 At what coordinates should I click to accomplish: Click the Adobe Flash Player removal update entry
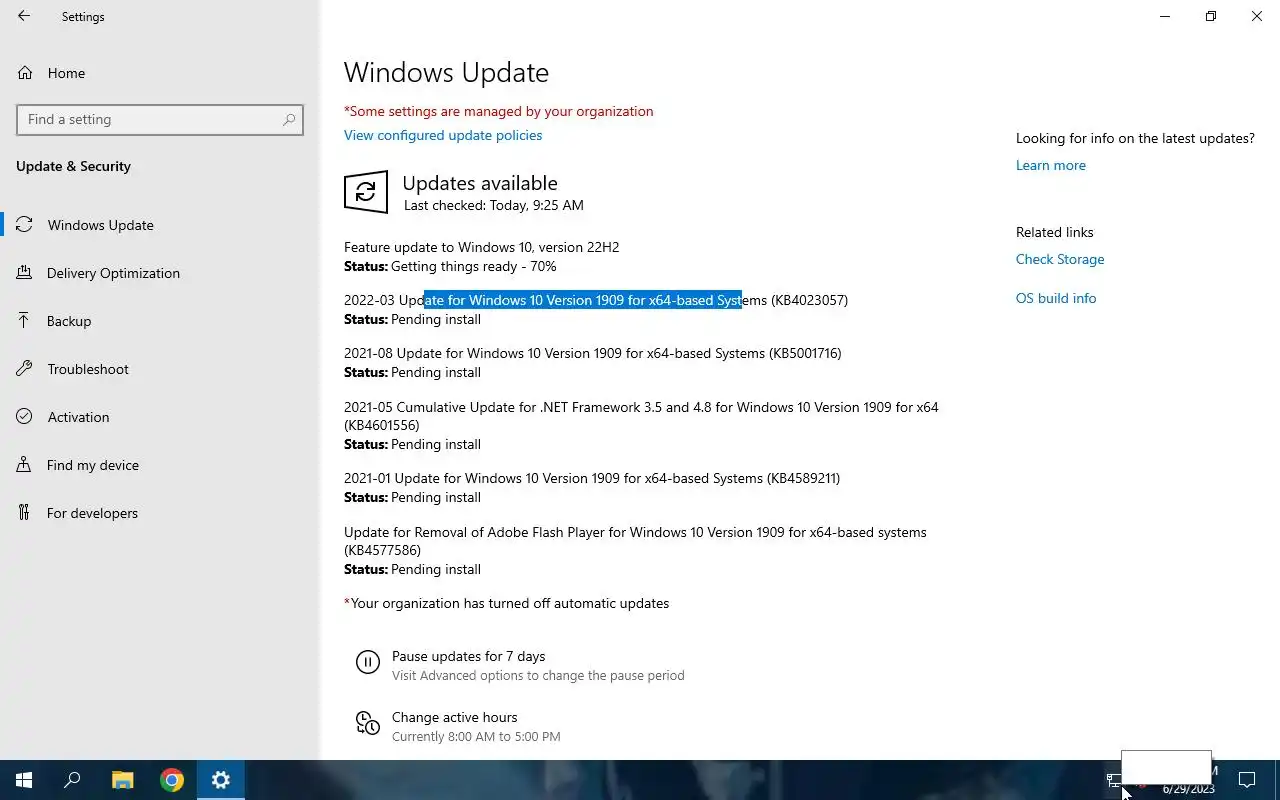click(x=635, y=541)
